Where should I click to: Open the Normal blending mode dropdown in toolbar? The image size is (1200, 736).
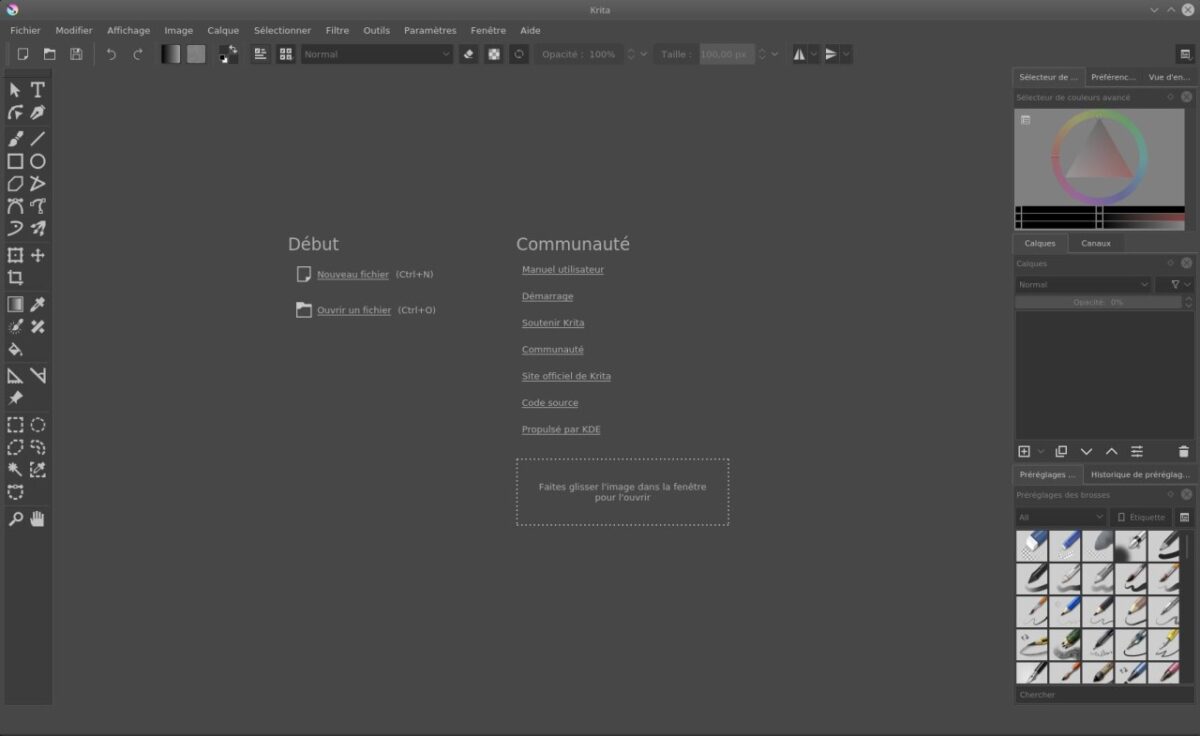[x=377, y=54]
